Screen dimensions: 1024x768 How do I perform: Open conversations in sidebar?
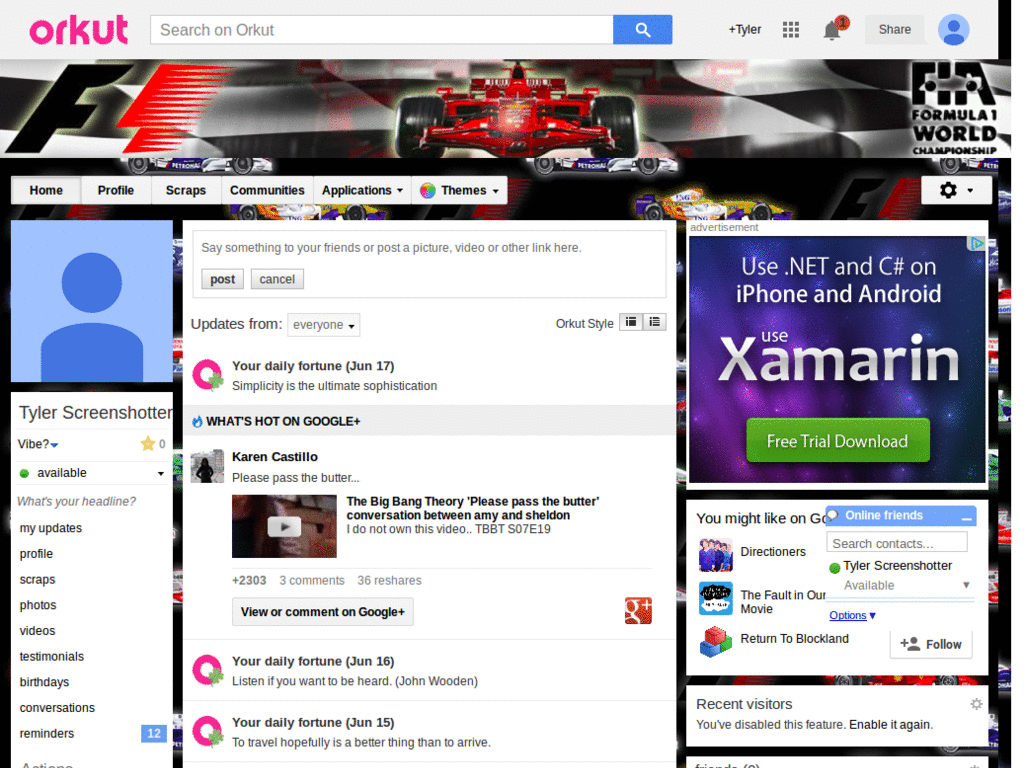click(57, 708)
